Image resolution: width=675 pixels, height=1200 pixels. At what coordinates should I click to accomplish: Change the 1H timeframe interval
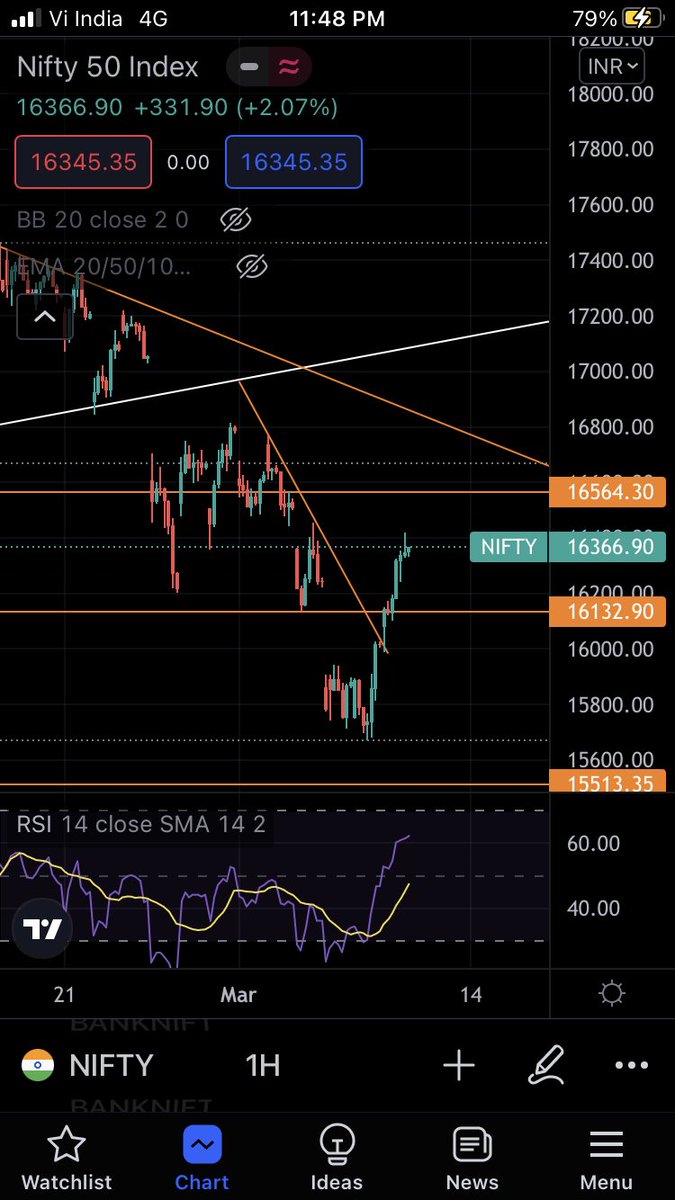(x=263, y=1065)
